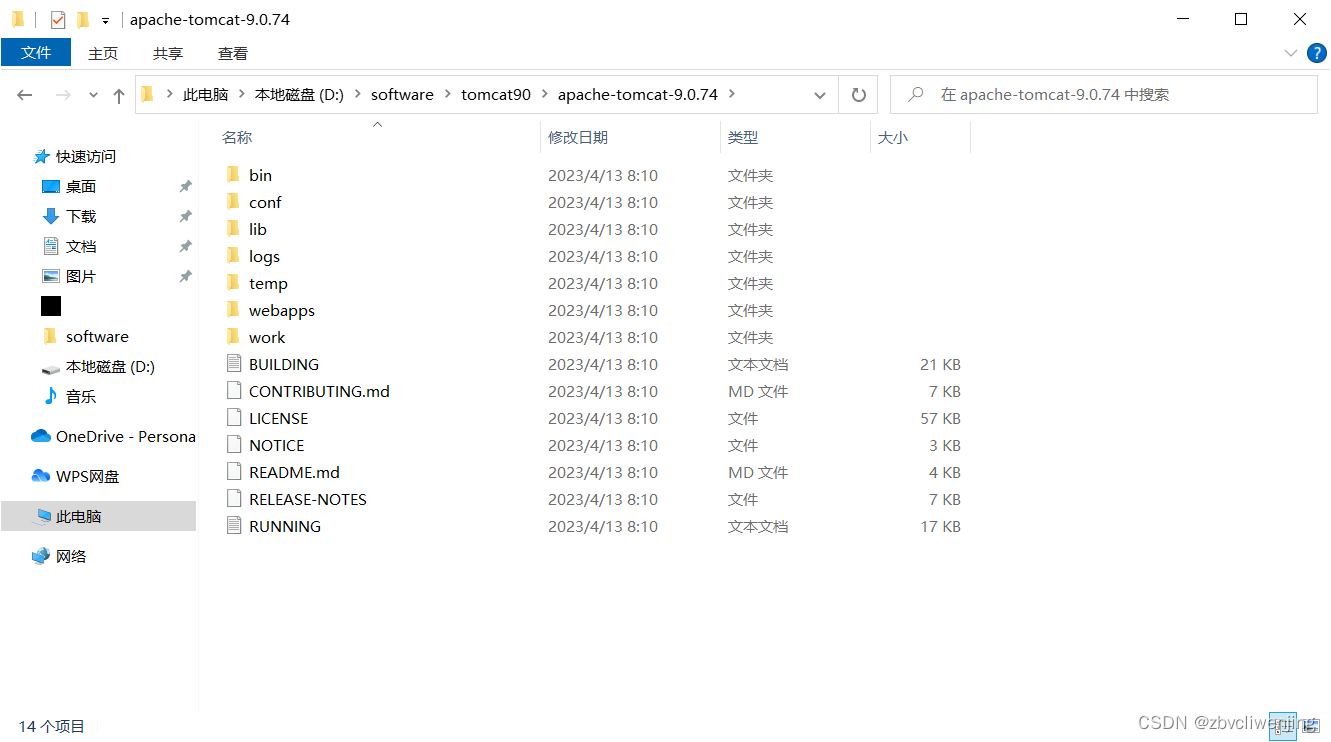Click 本地磁盘 (D:) in the address bar
Viewport: 1331px width, 742px height.
click(299, 94)
